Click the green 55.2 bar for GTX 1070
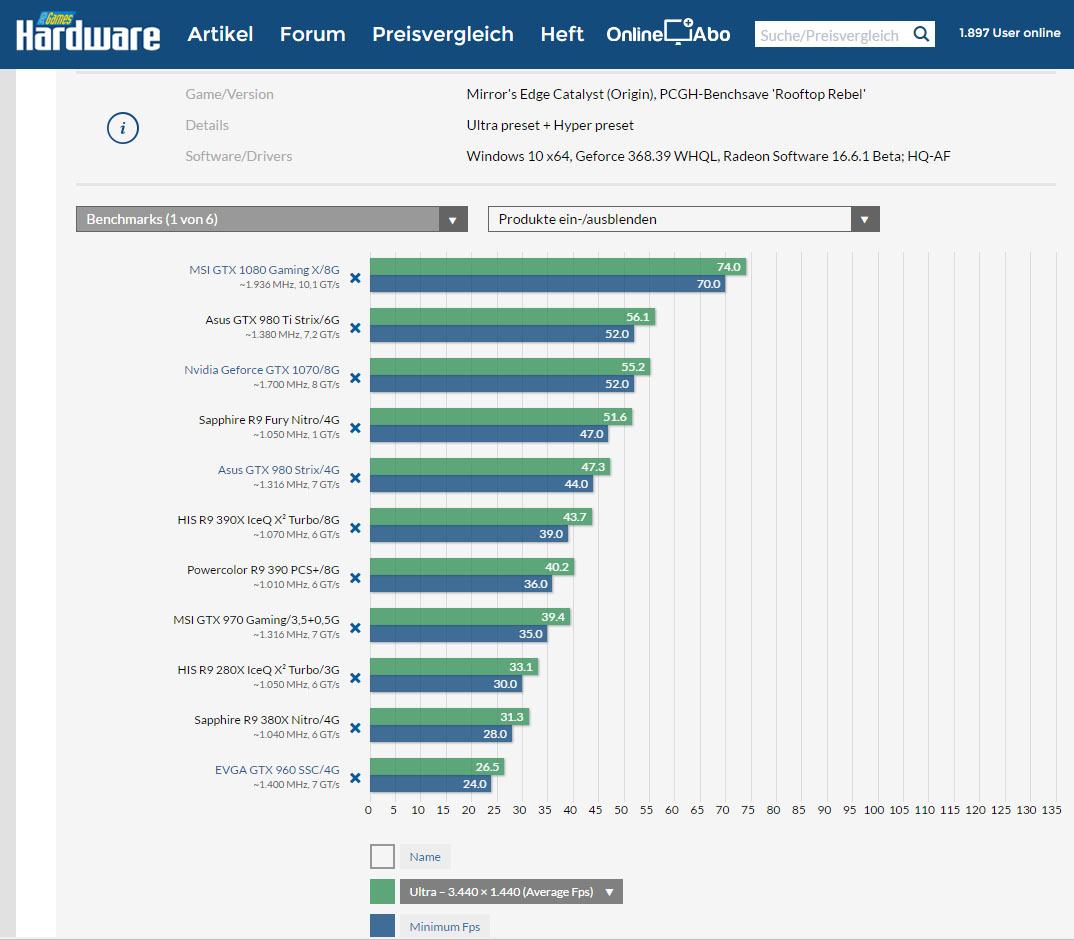This screenshot has width=1074, height=940. pos(510,367)
